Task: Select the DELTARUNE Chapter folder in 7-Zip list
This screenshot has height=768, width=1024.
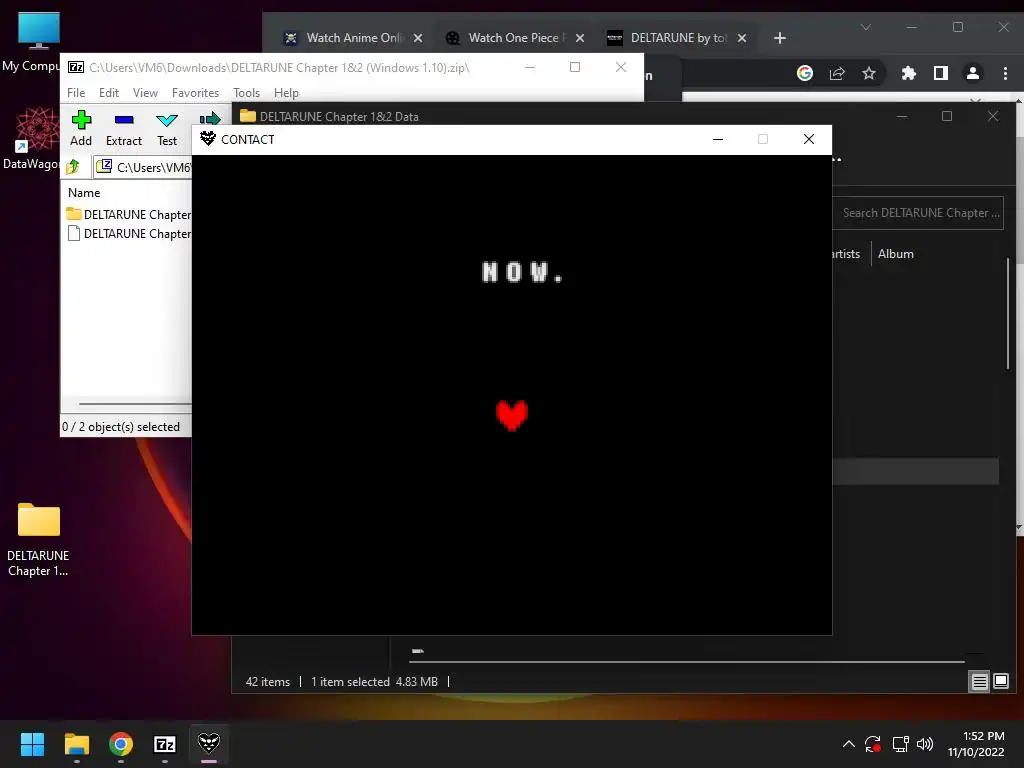Action: click(x=129, y=214)
